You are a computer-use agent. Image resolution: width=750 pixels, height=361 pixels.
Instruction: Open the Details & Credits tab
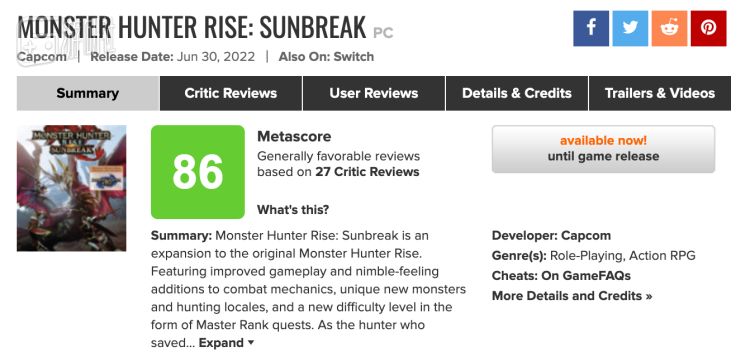click(x=517, y=93)
